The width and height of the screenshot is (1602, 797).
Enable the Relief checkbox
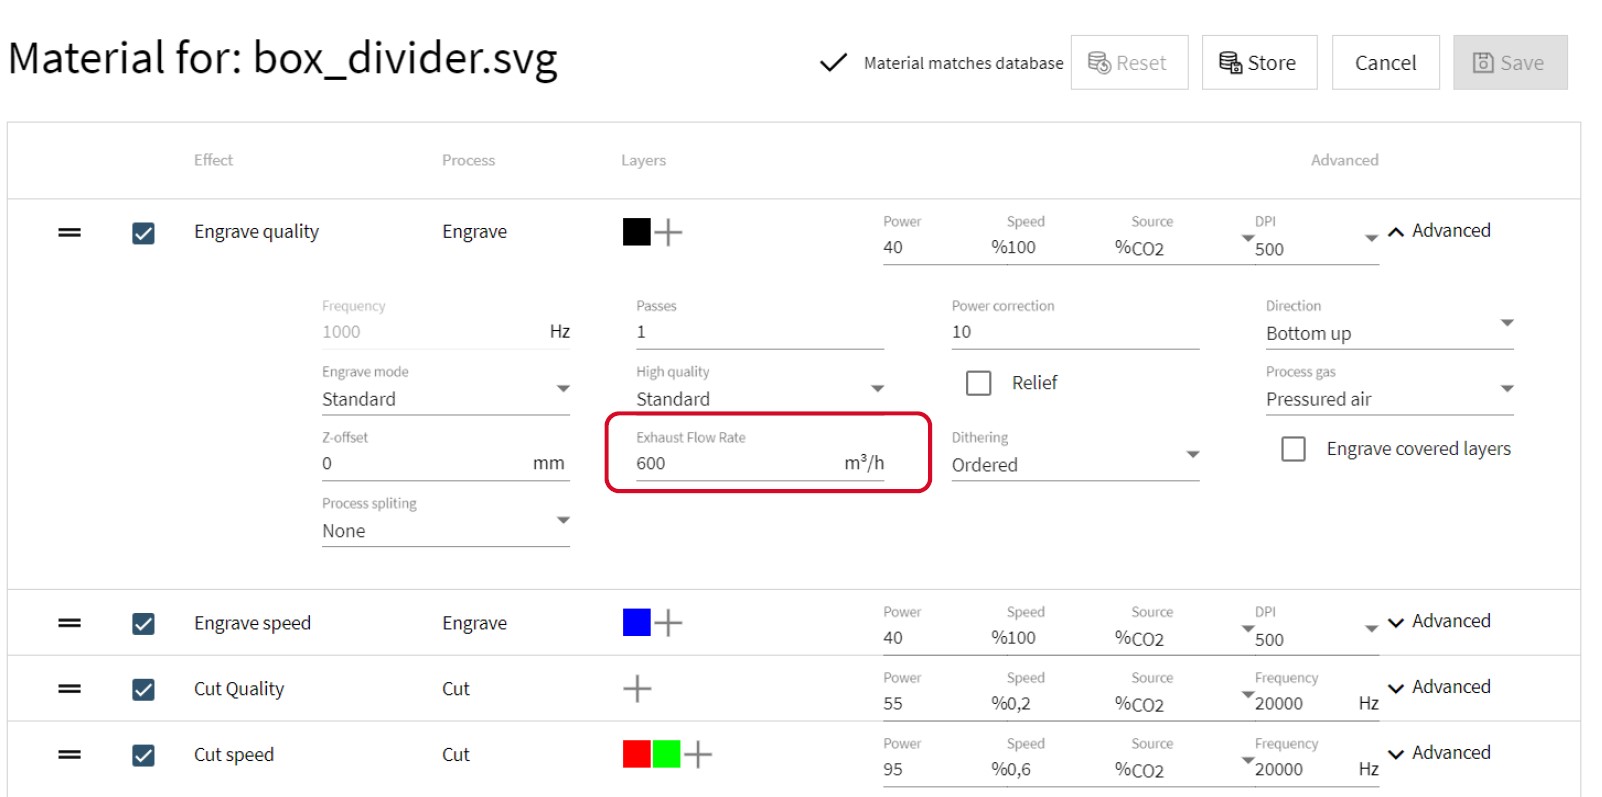click(978, 383)
